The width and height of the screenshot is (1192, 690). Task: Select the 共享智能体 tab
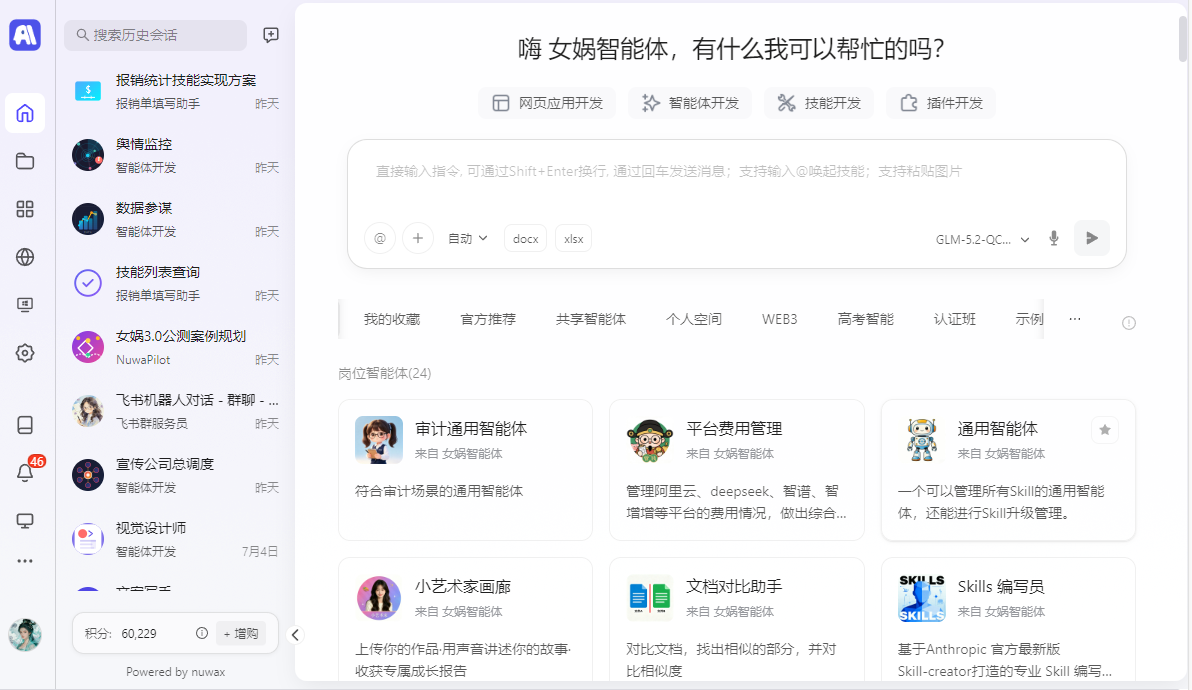point(591,319)
